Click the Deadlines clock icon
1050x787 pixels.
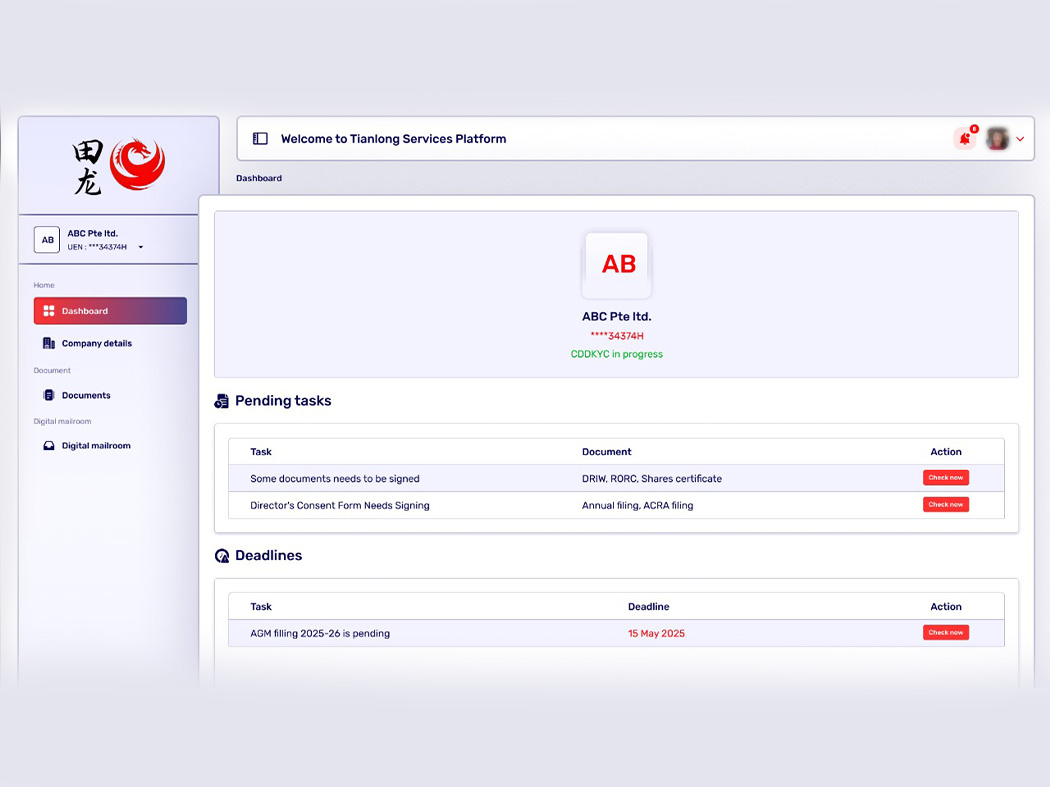click(x=222, y=556)
